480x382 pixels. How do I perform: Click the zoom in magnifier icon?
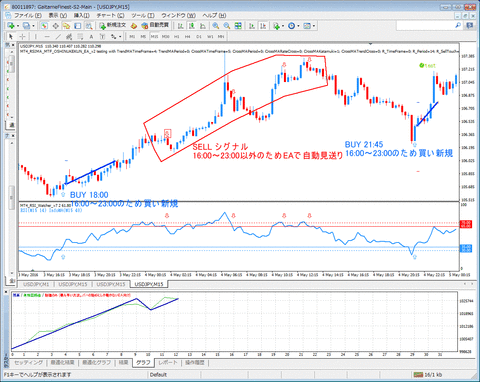pos(216,26)
